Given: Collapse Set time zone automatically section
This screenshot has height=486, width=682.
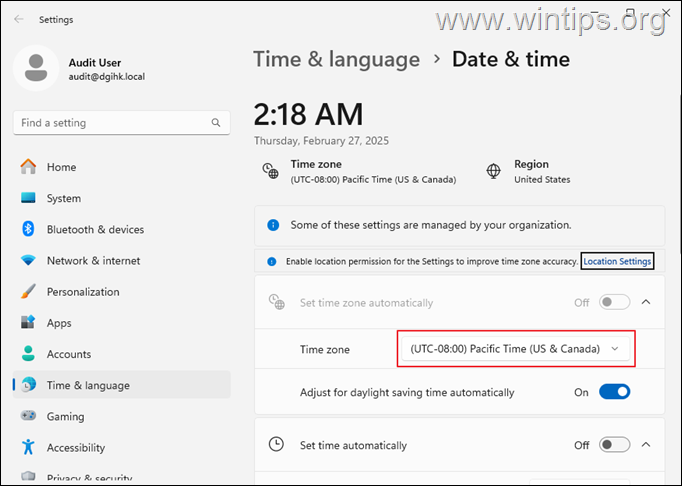Looking at the screenshot, I should pos(646,302).
